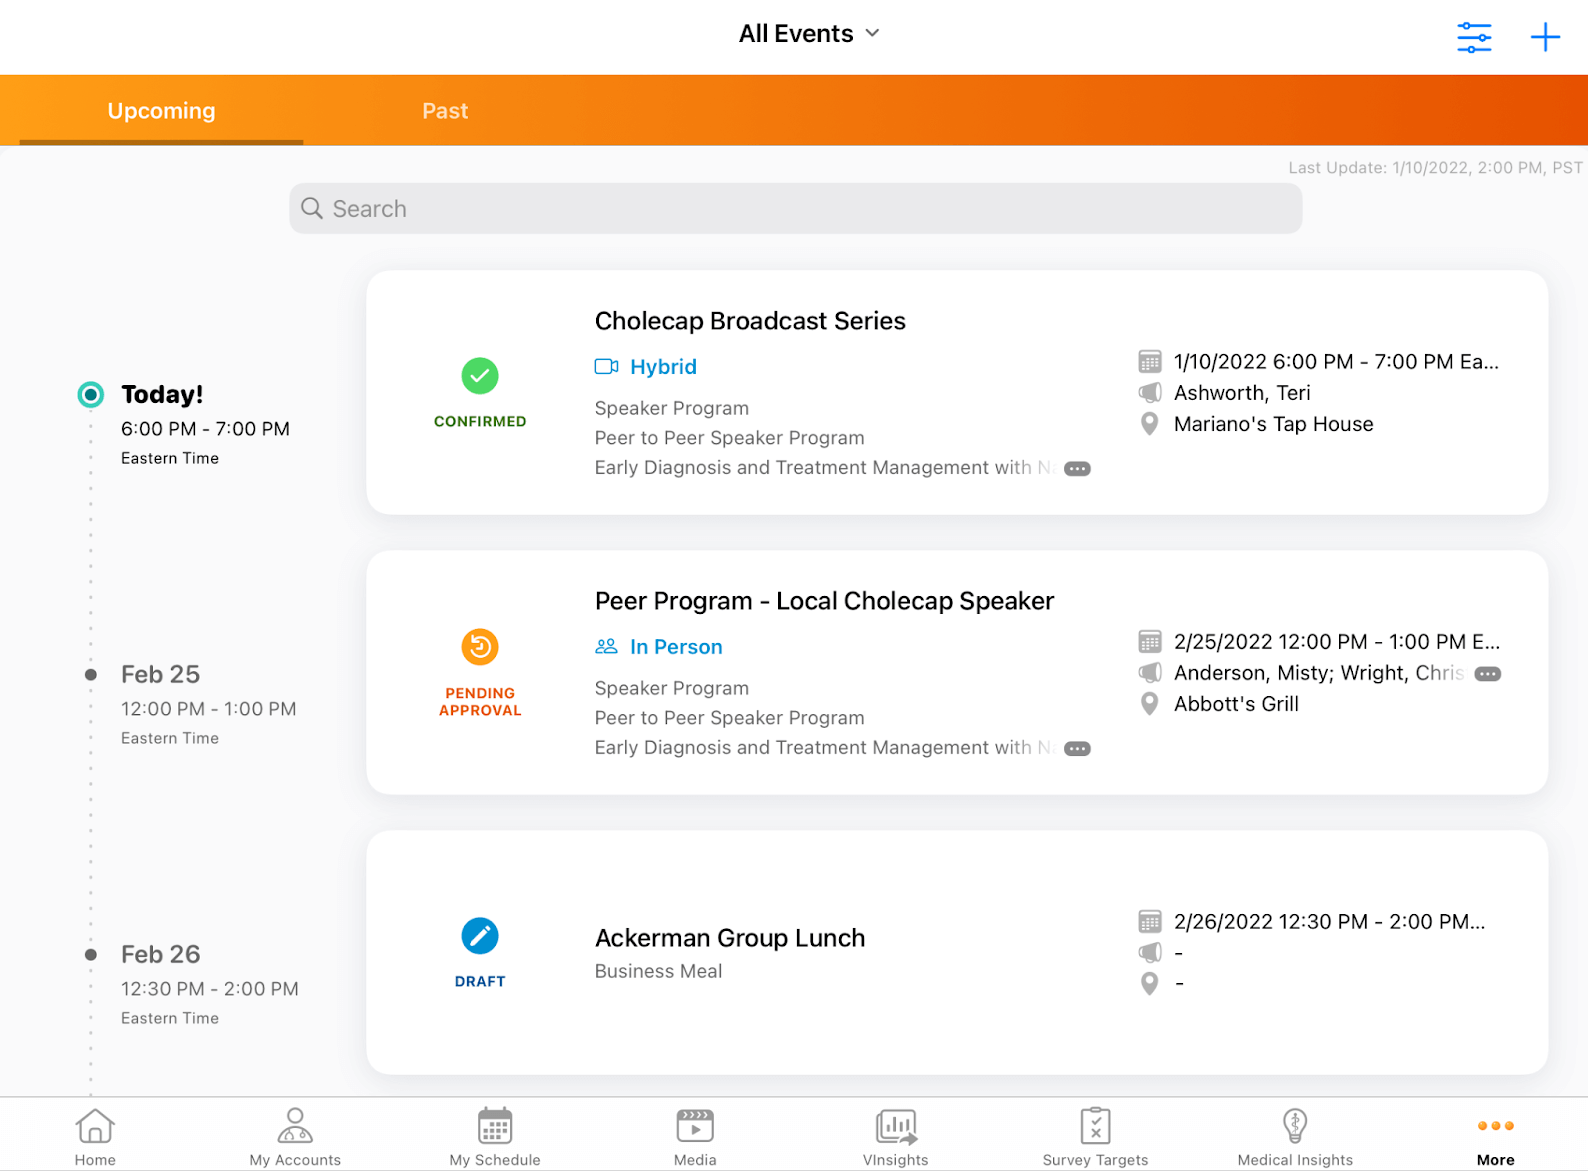The height and width of the screenshot is (1171, 1588).
Task: Open the Media library icon
Action: pos(695,1127)
